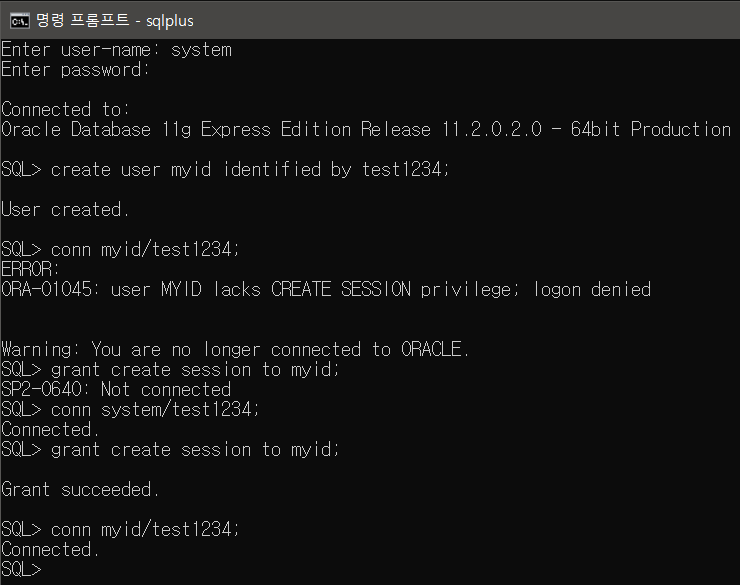Click the empty 'SQL>' prompt on the last line
Viewport: 740px width, 585px height.
pos(22,569)
